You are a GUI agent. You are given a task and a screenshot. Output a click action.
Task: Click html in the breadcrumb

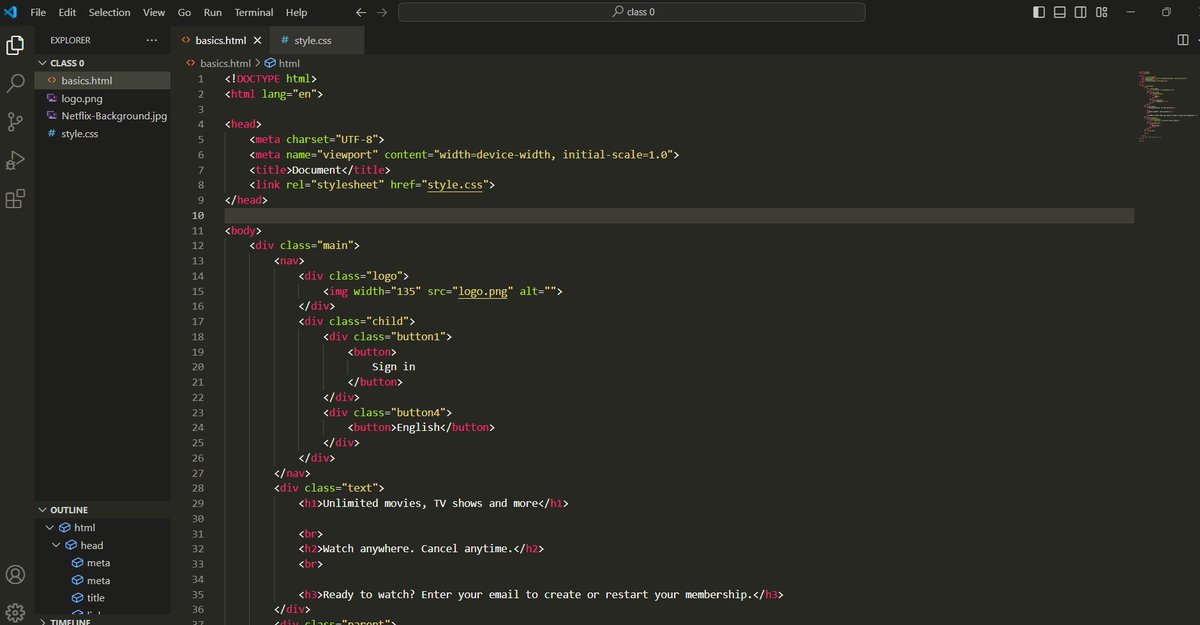point(289,63)
